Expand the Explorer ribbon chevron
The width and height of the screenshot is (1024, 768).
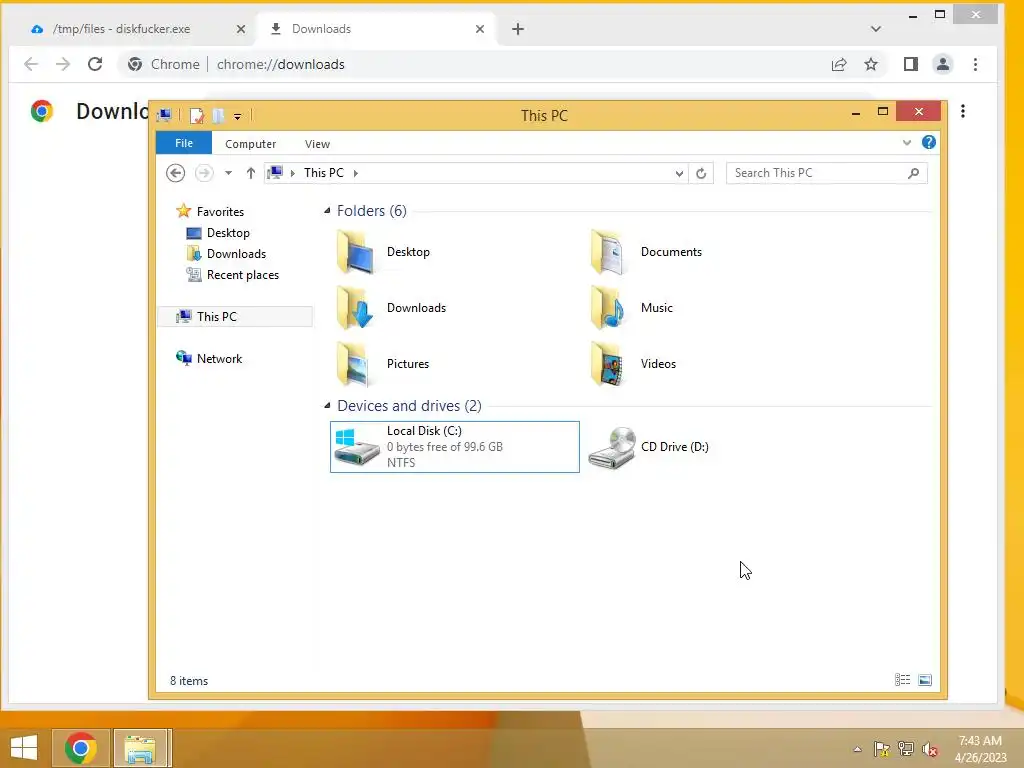(x=906, y=142)
